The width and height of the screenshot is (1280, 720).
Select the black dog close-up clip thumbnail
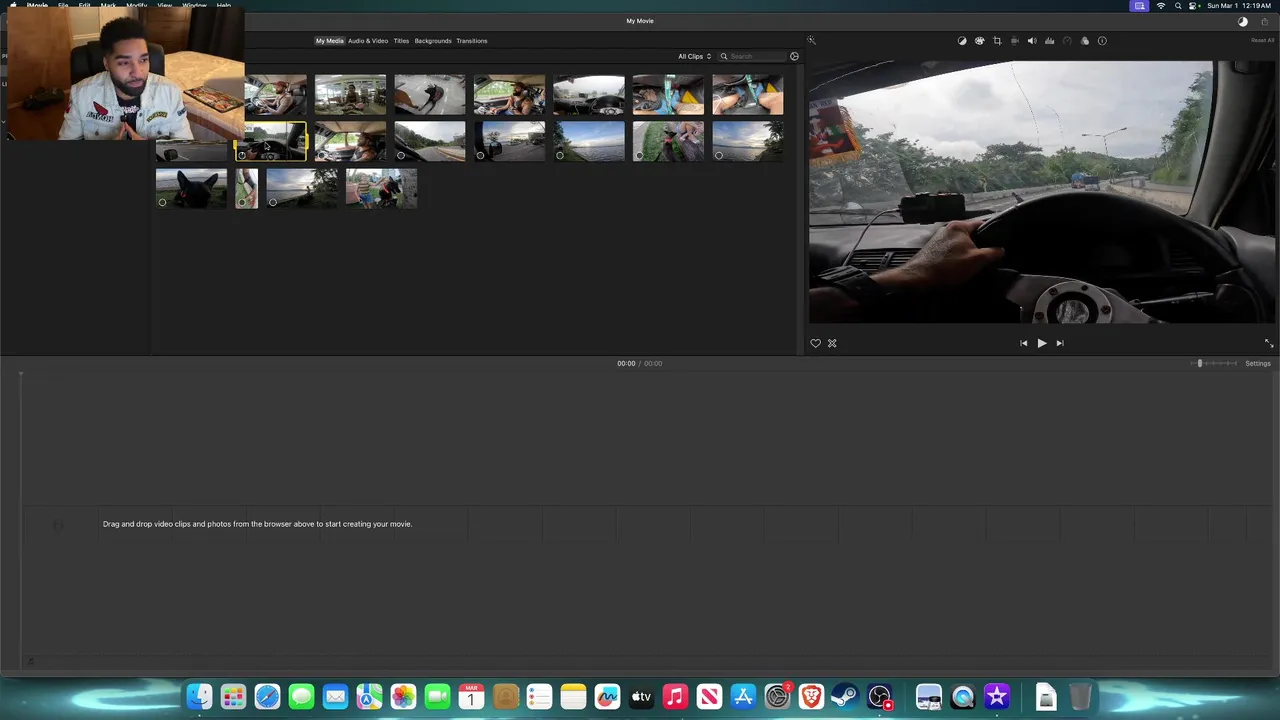(x=191, y=188)
